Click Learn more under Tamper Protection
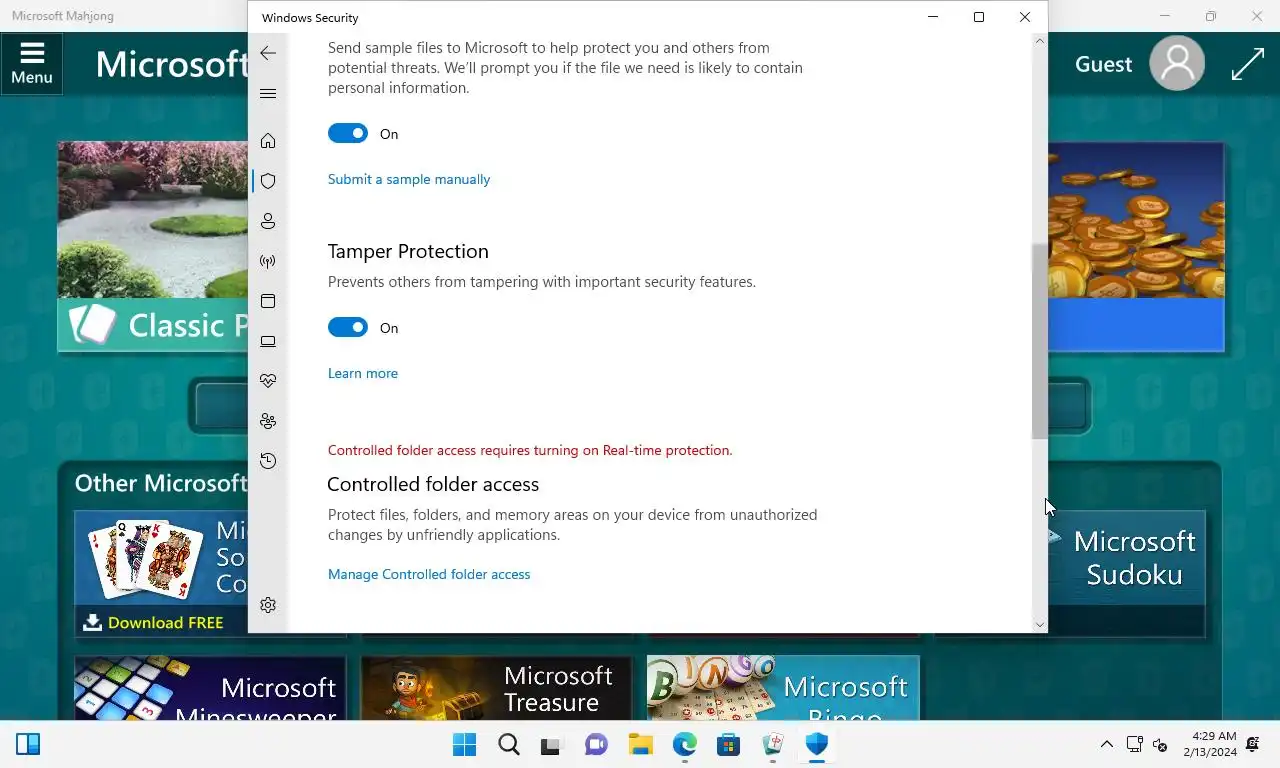This screenshot has width=1280, height=768. tap(363, 373)
